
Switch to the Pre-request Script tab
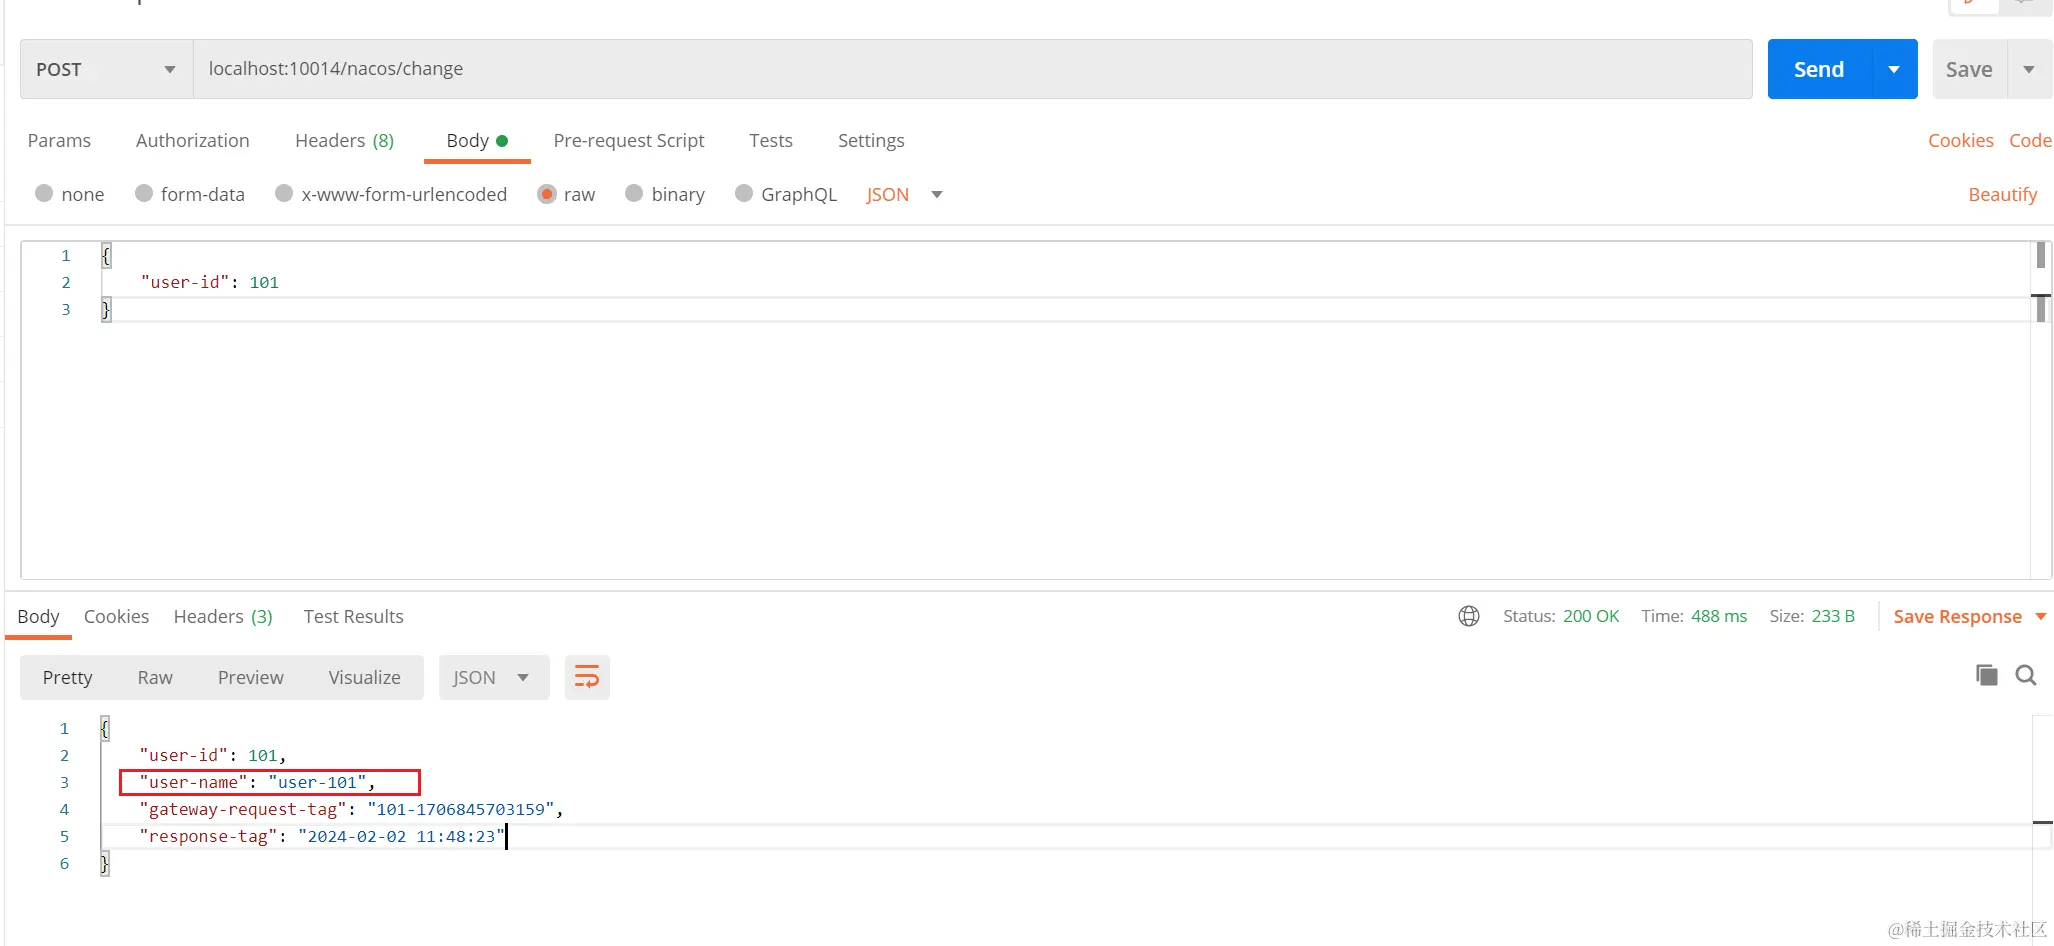(x=629, y=140)
